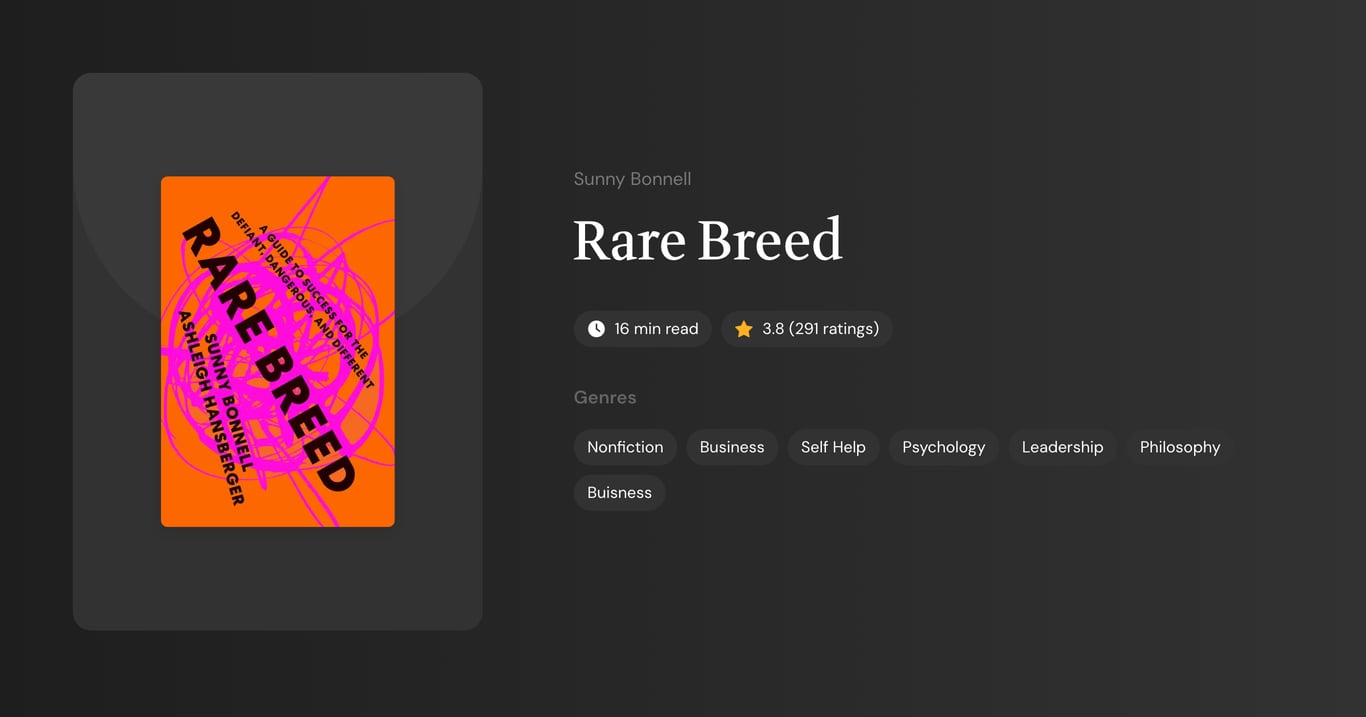Select the Leadership genre tag
Viewport: 1366px width, 717px height.
click(1062, 447)
